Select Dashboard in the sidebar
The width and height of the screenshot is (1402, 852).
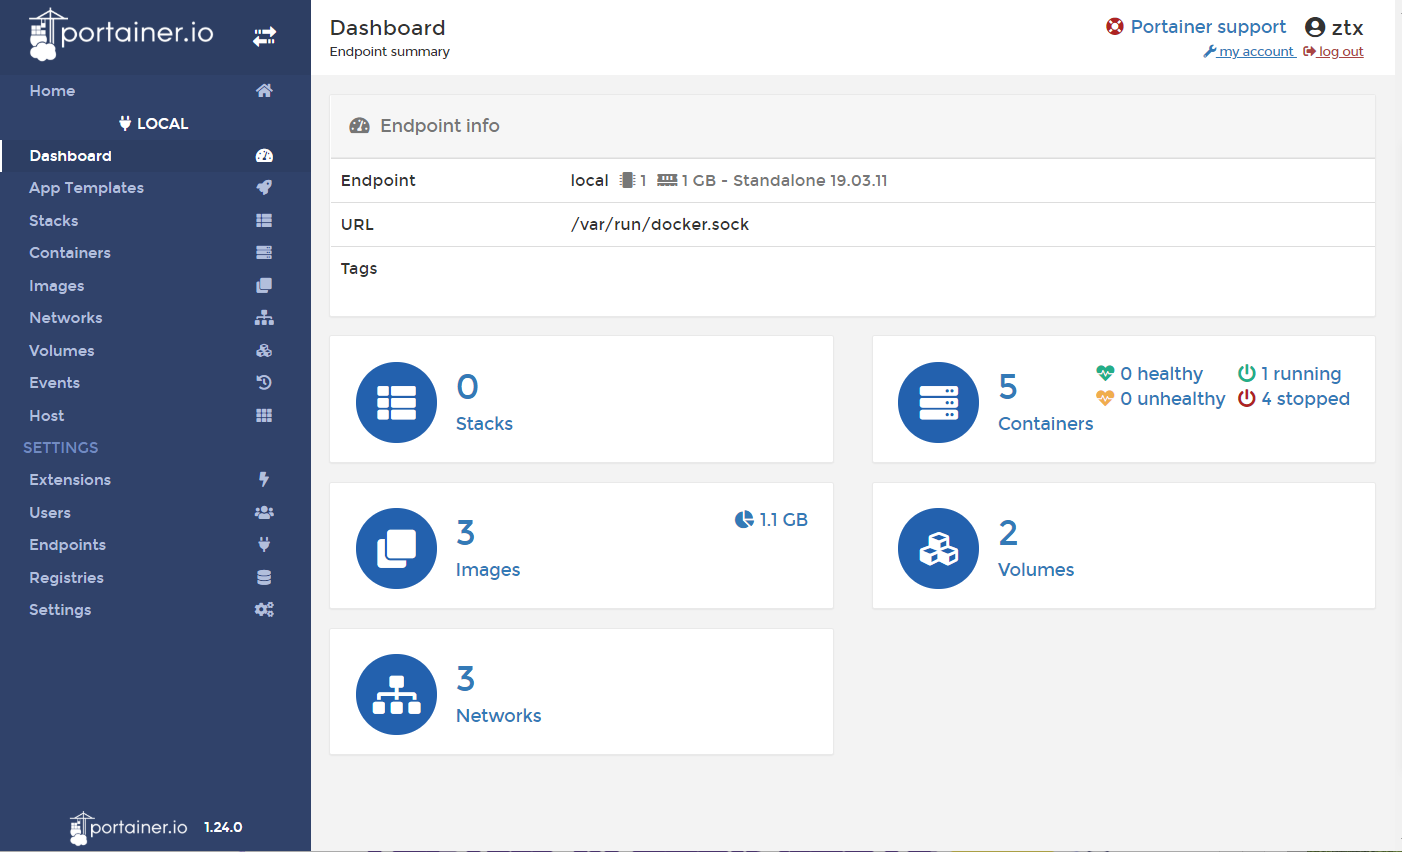coord(155,156)
